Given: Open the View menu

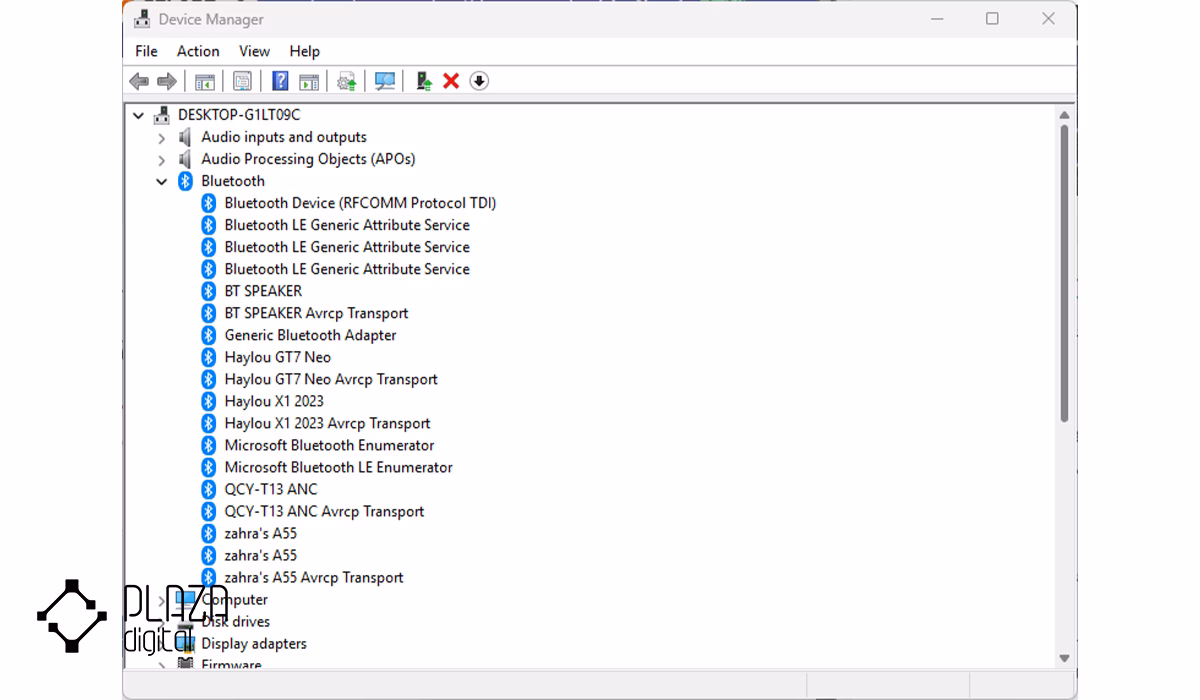Looking at the screenshot, I should click(x=254, y=51).
